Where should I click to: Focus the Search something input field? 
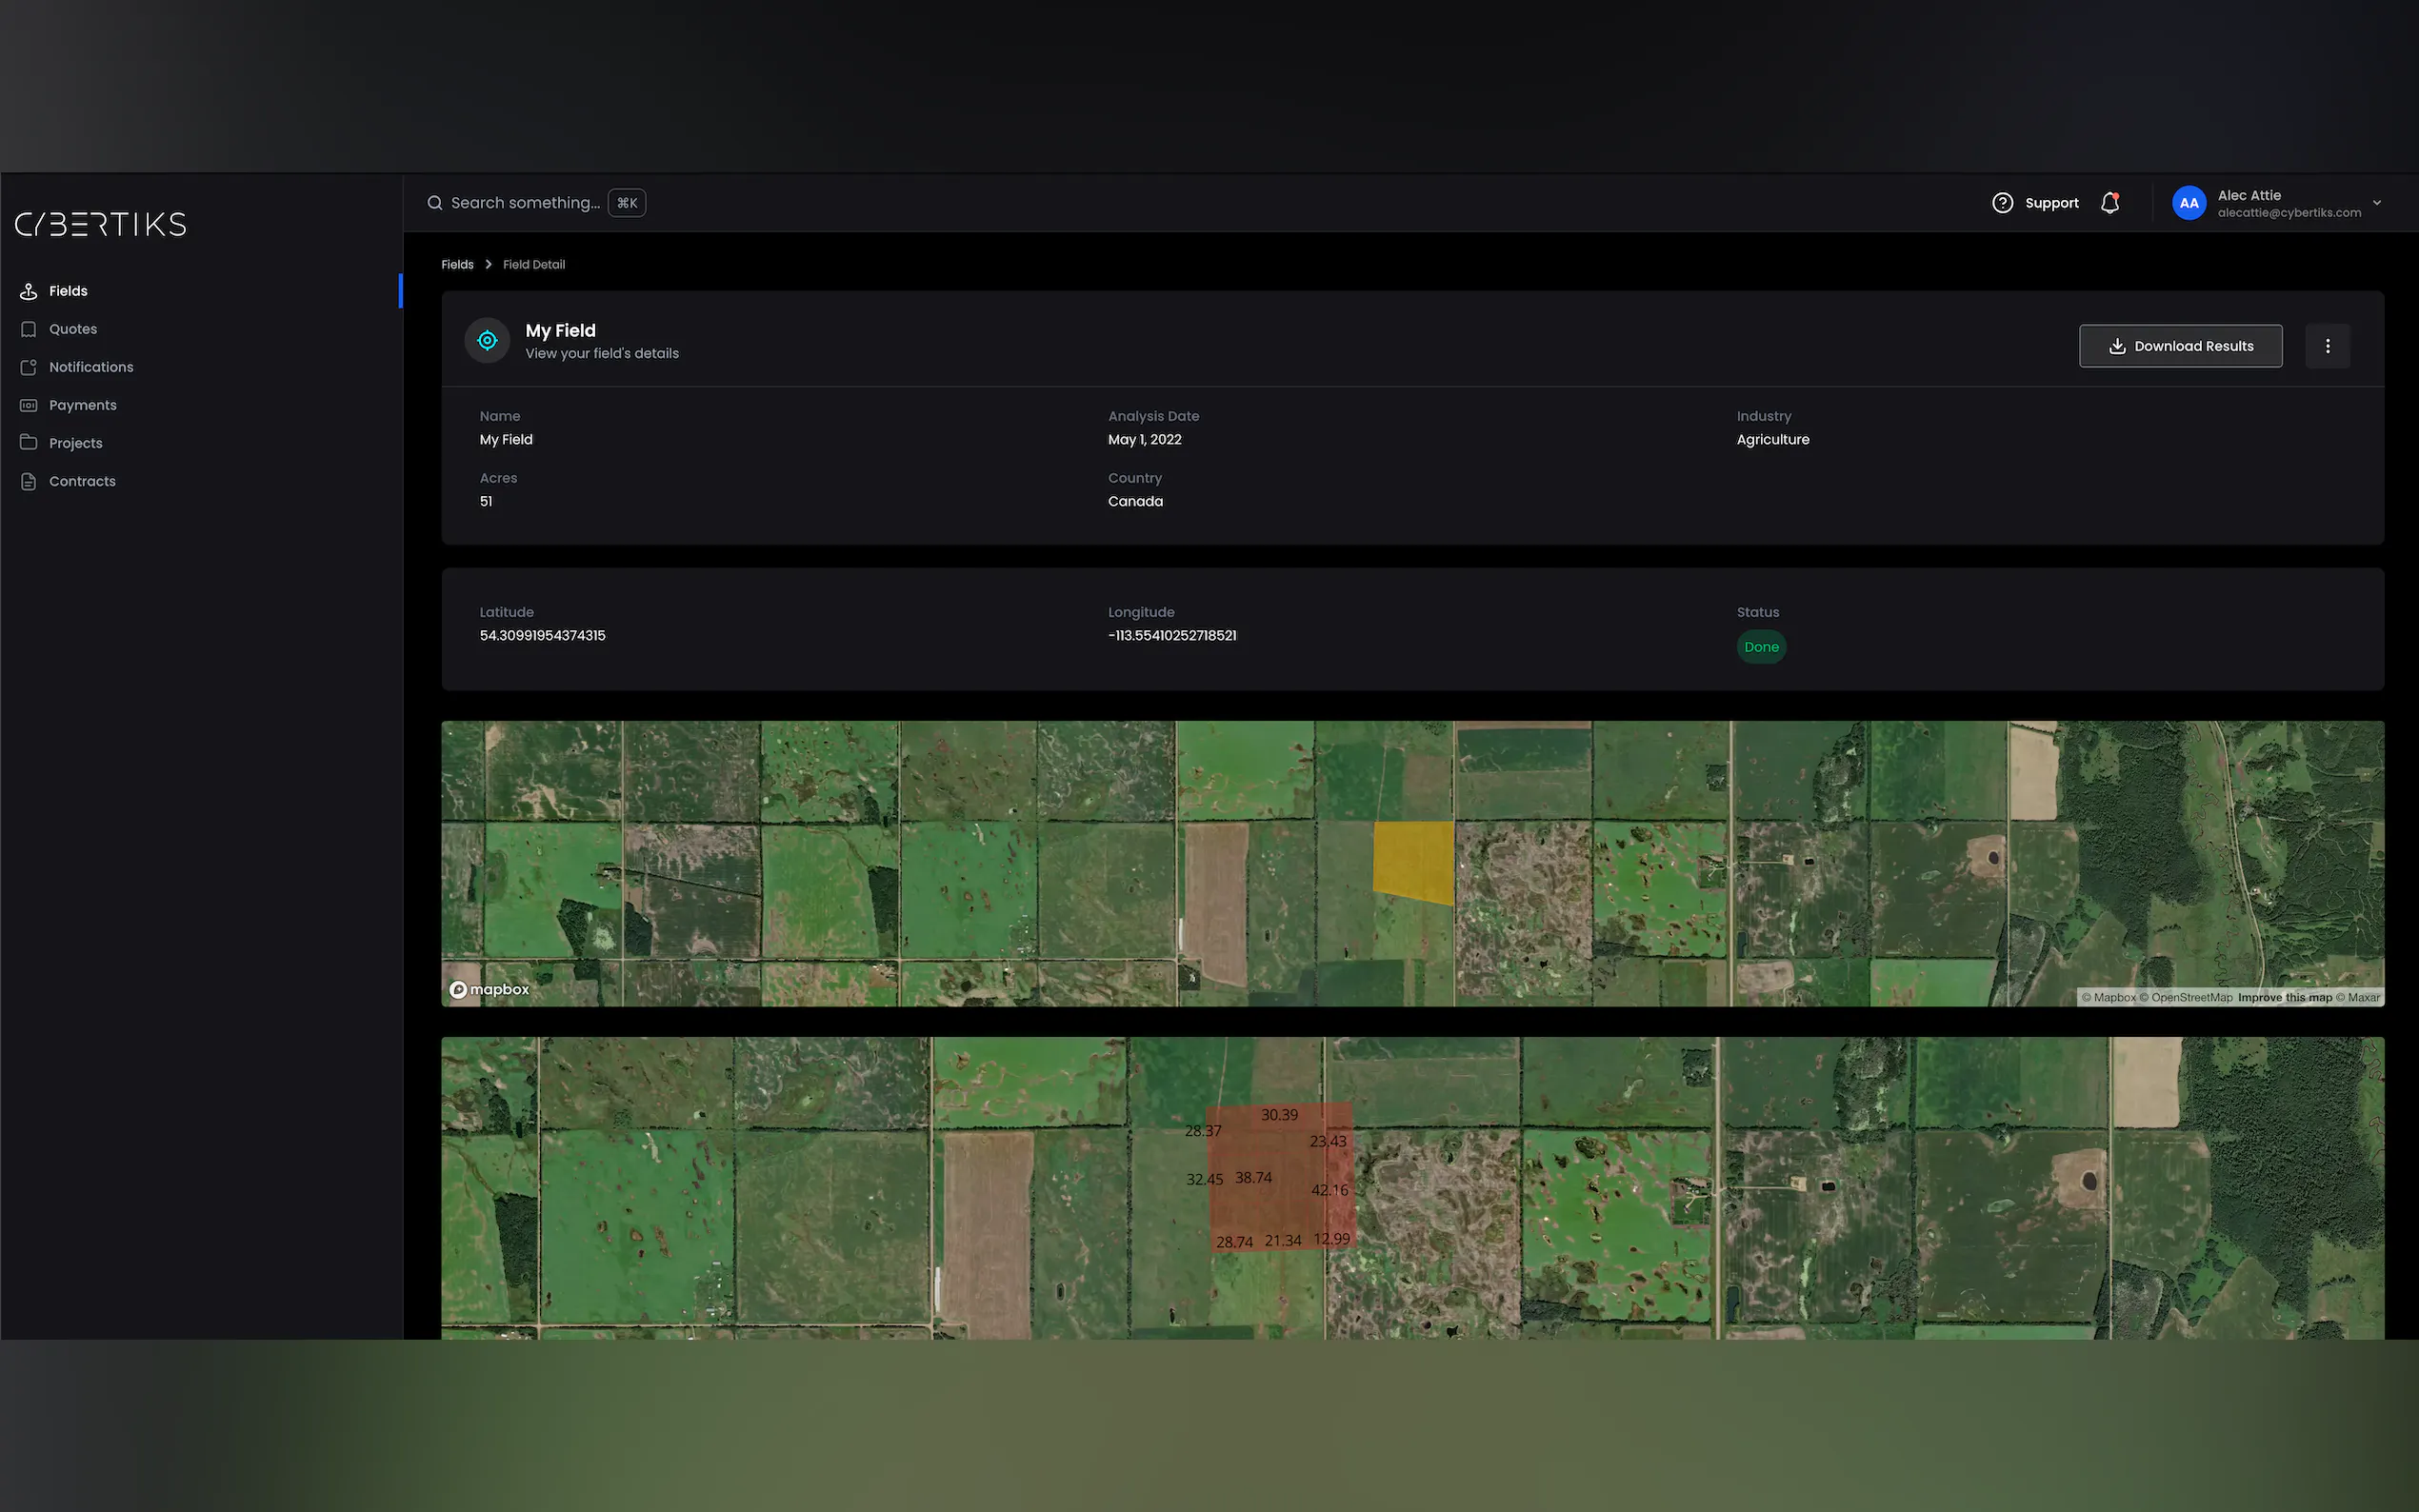(525, 203)
